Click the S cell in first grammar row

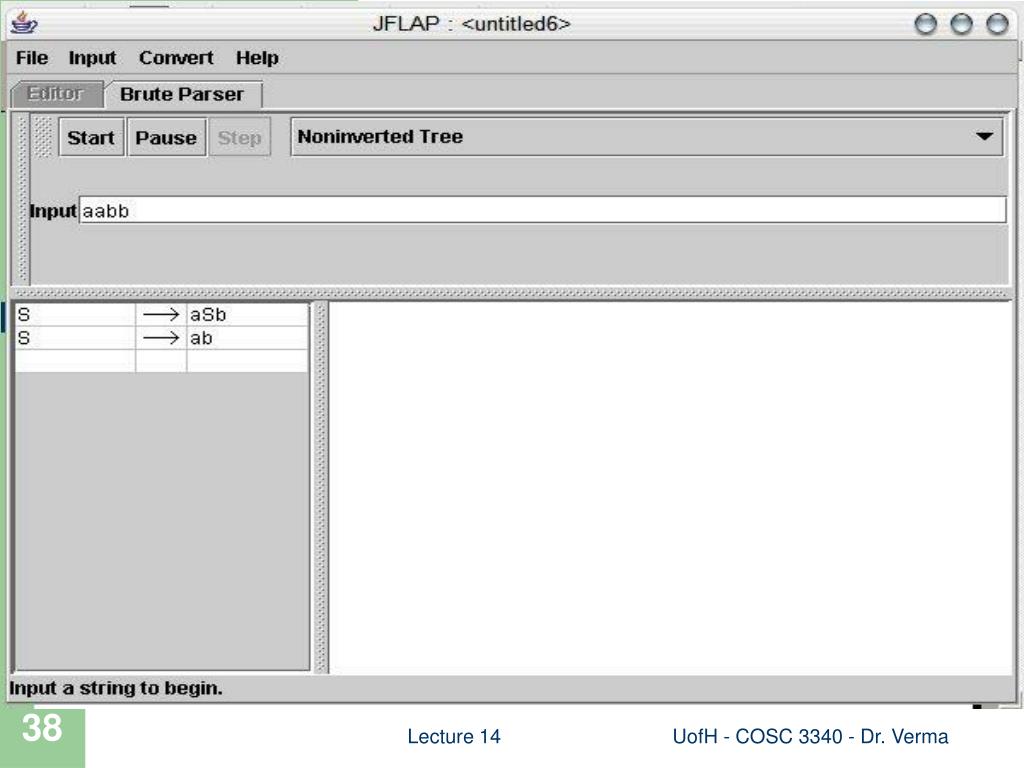[x=74, y=315]
